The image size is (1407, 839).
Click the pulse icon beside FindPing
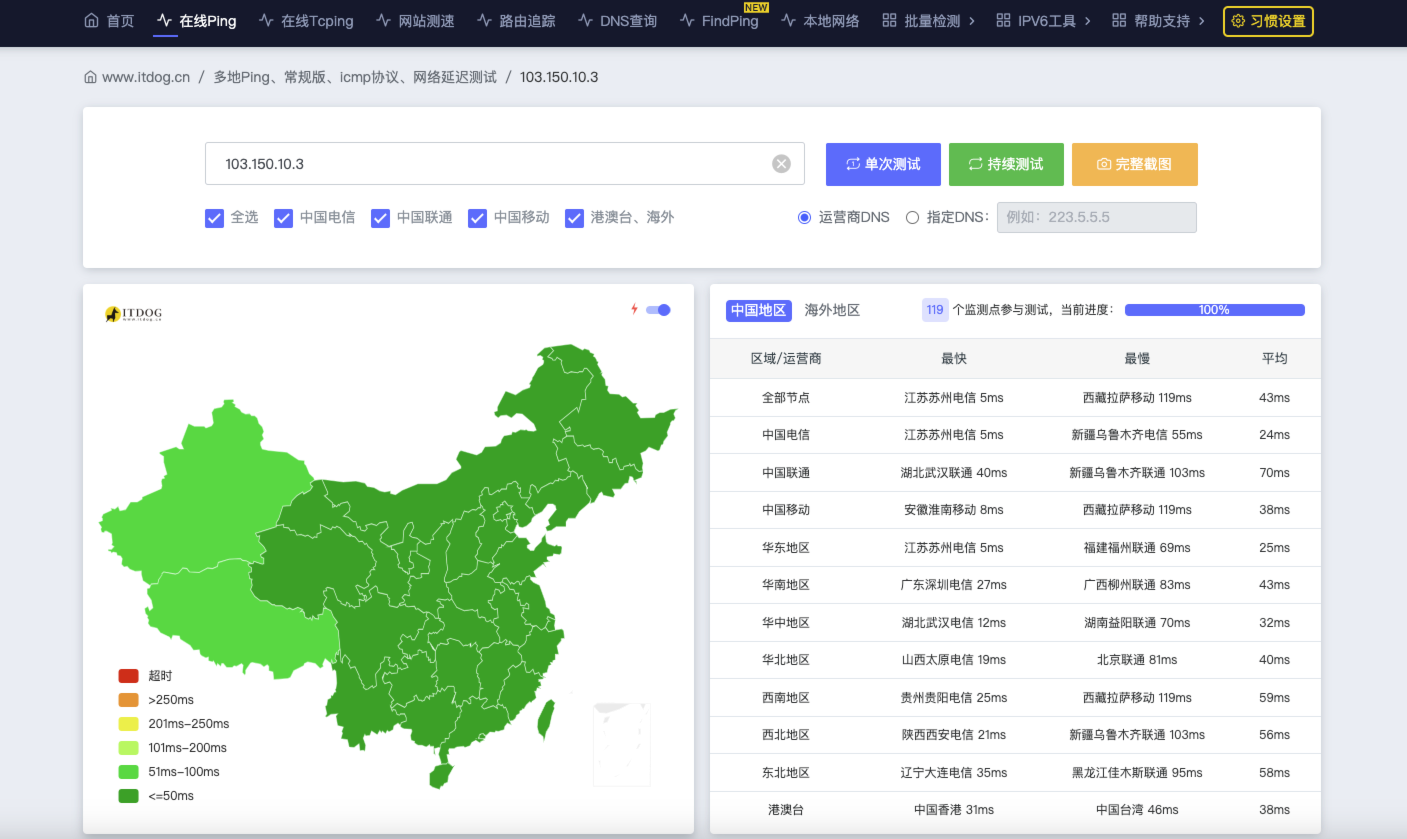pyautogui.click(x=687, y=20)
